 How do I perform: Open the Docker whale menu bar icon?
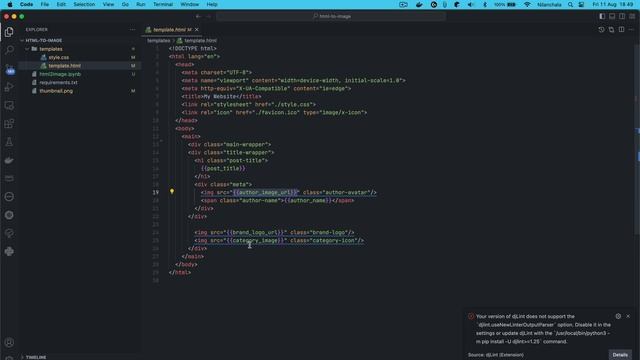pyautogui.click(x=419, y=4)
